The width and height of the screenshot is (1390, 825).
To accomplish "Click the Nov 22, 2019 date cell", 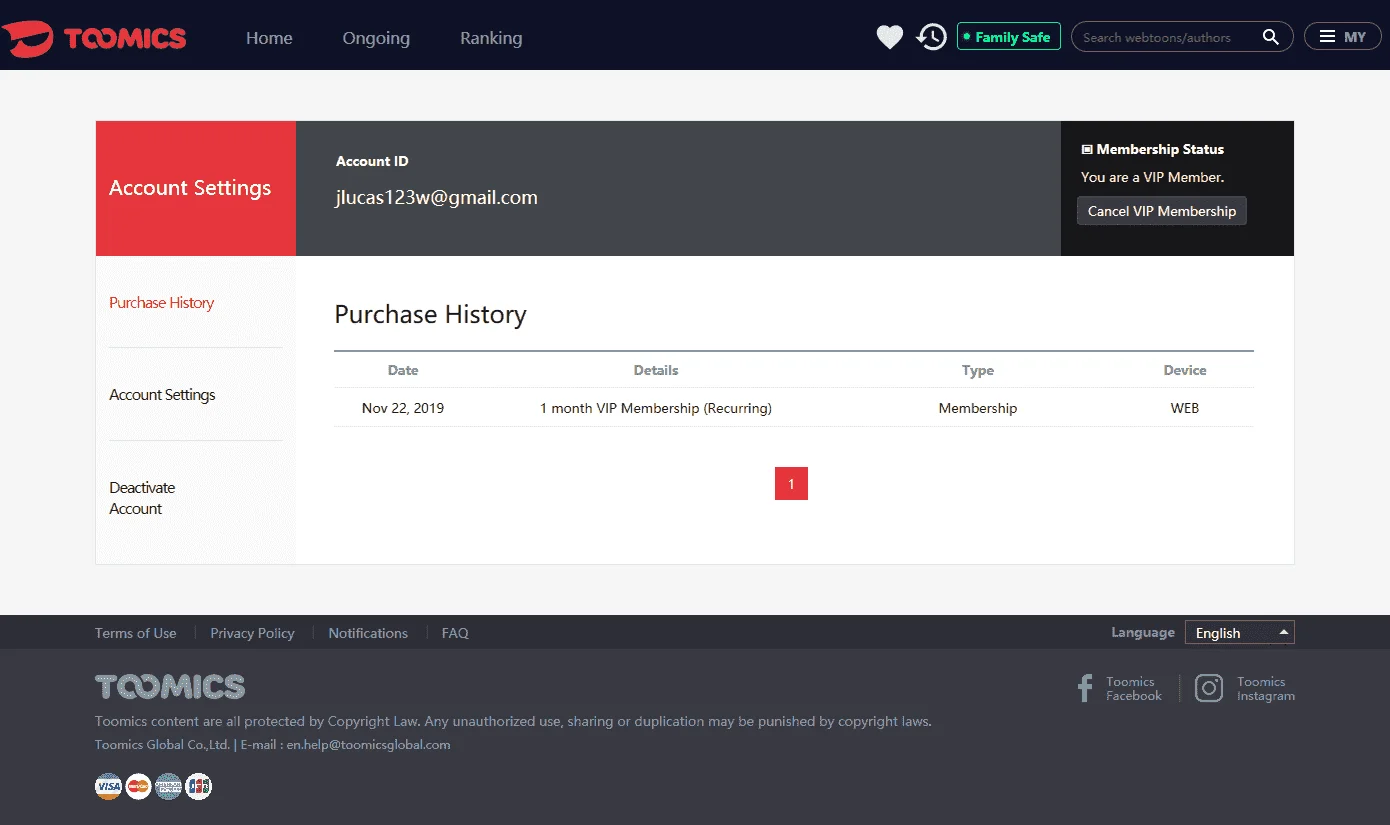I will 403,408.
